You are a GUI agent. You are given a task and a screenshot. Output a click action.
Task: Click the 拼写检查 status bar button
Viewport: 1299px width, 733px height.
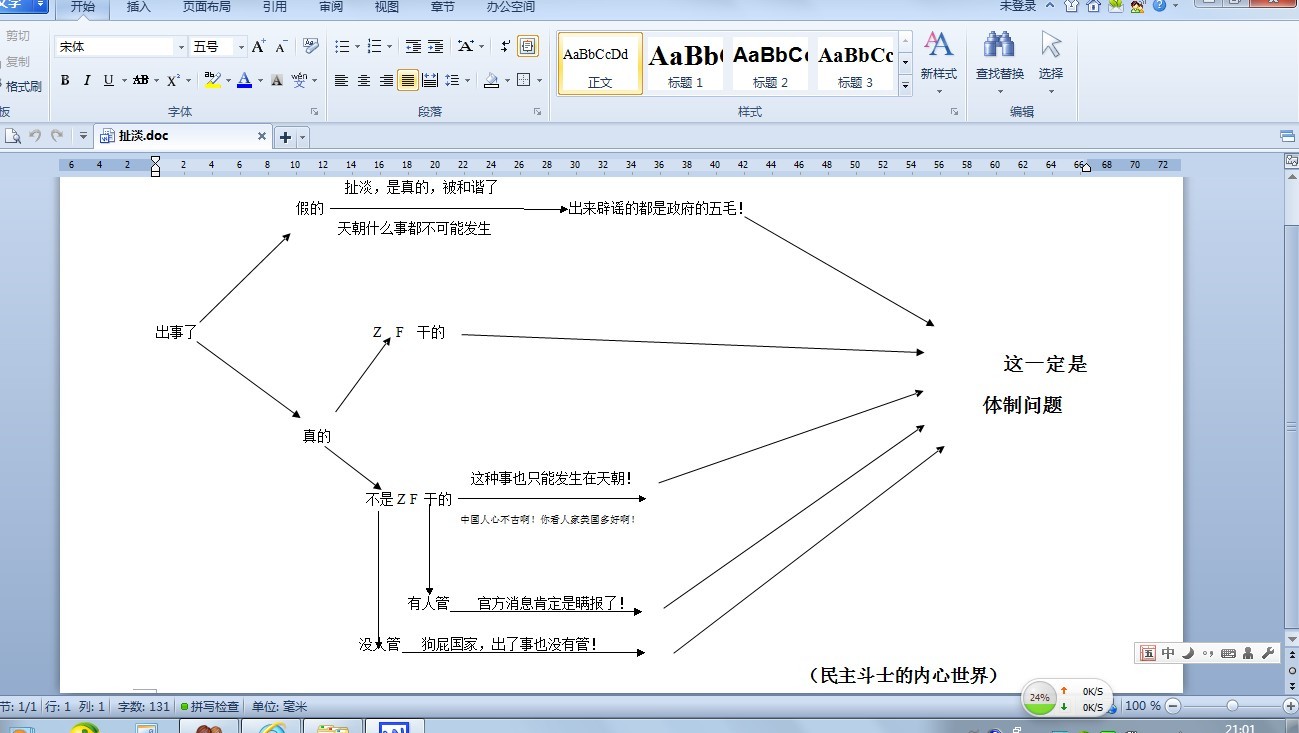tap(209, 706)
